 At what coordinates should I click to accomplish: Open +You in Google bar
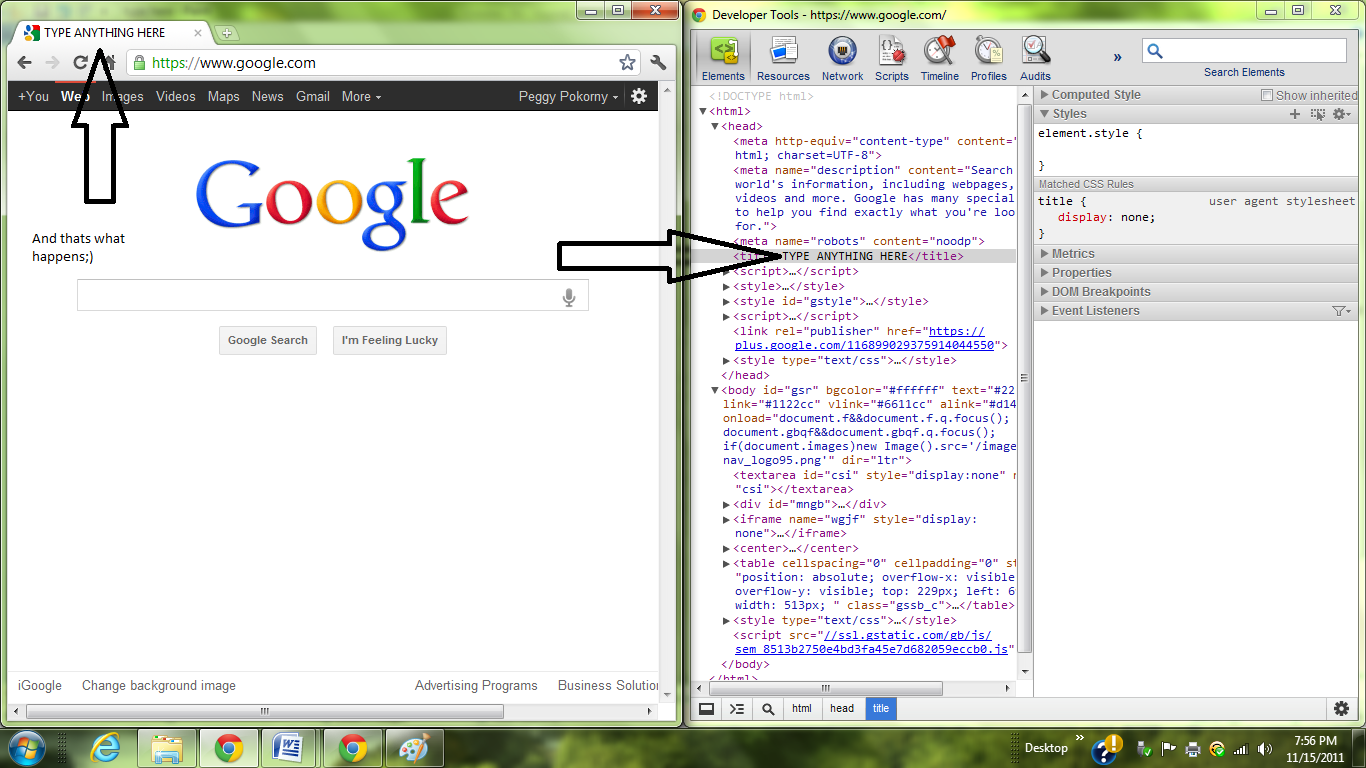click(33, 97)
